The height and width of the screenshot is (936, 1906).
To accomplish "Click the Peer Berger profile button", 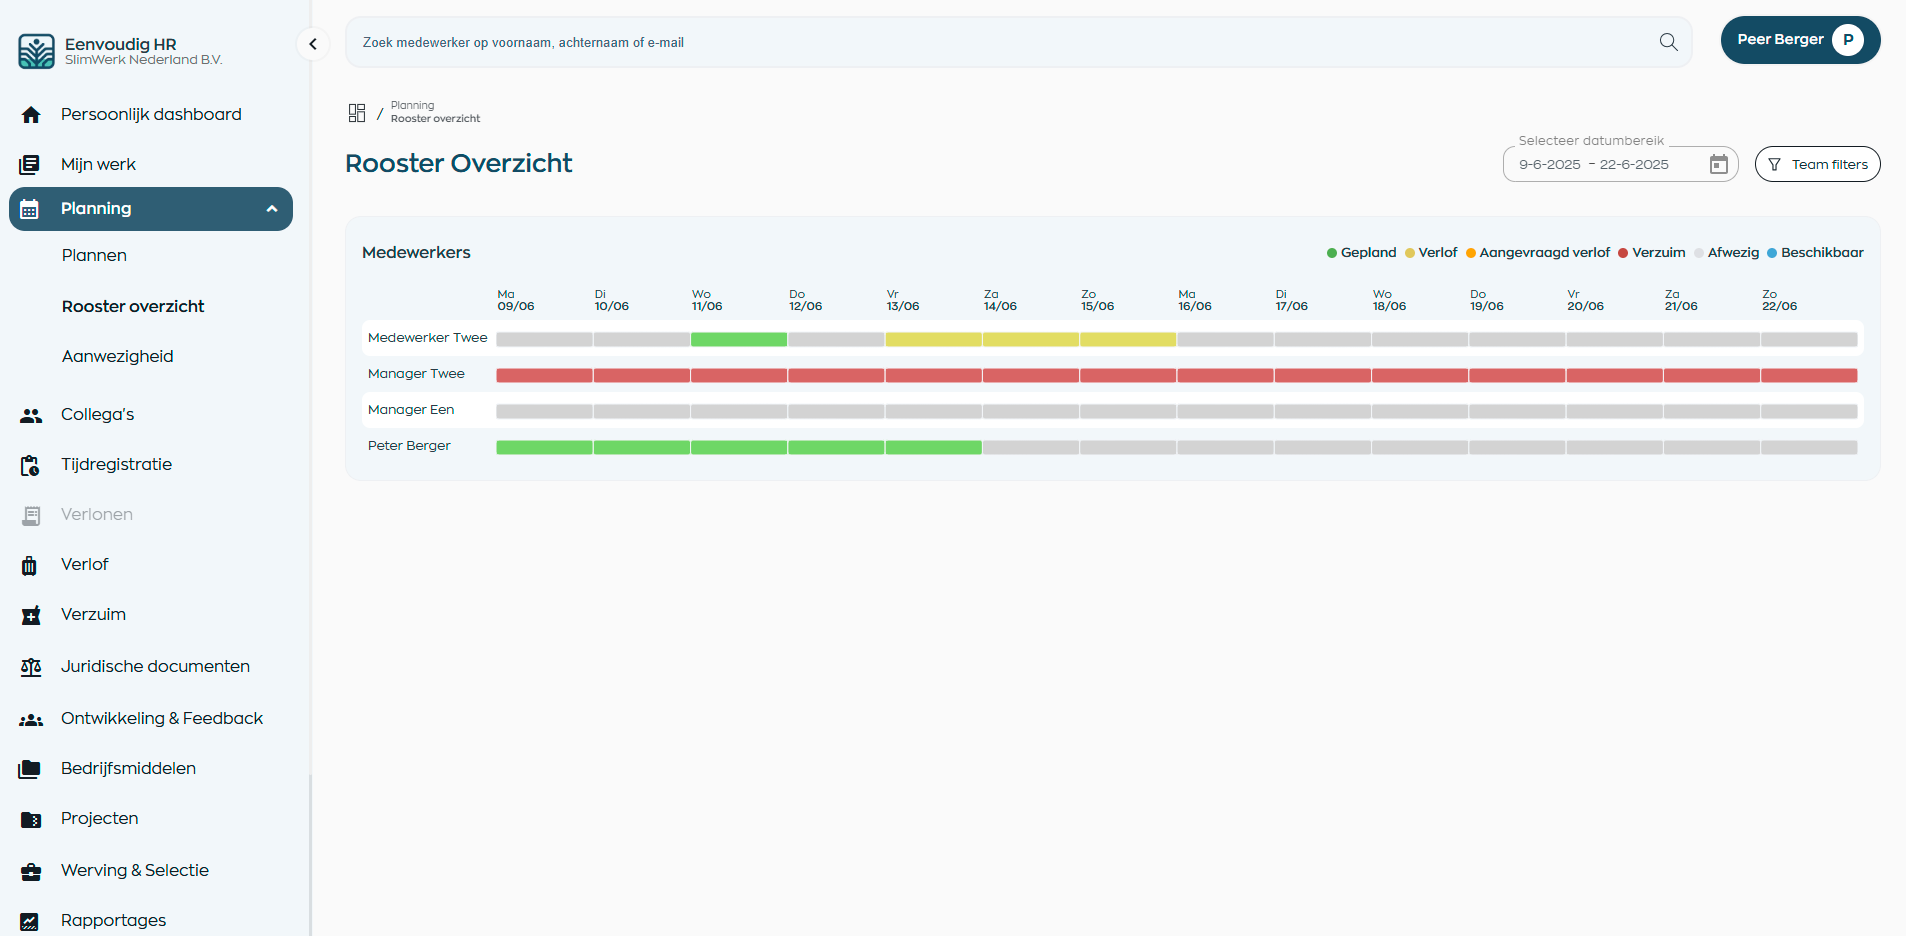I will (1799, 40).
